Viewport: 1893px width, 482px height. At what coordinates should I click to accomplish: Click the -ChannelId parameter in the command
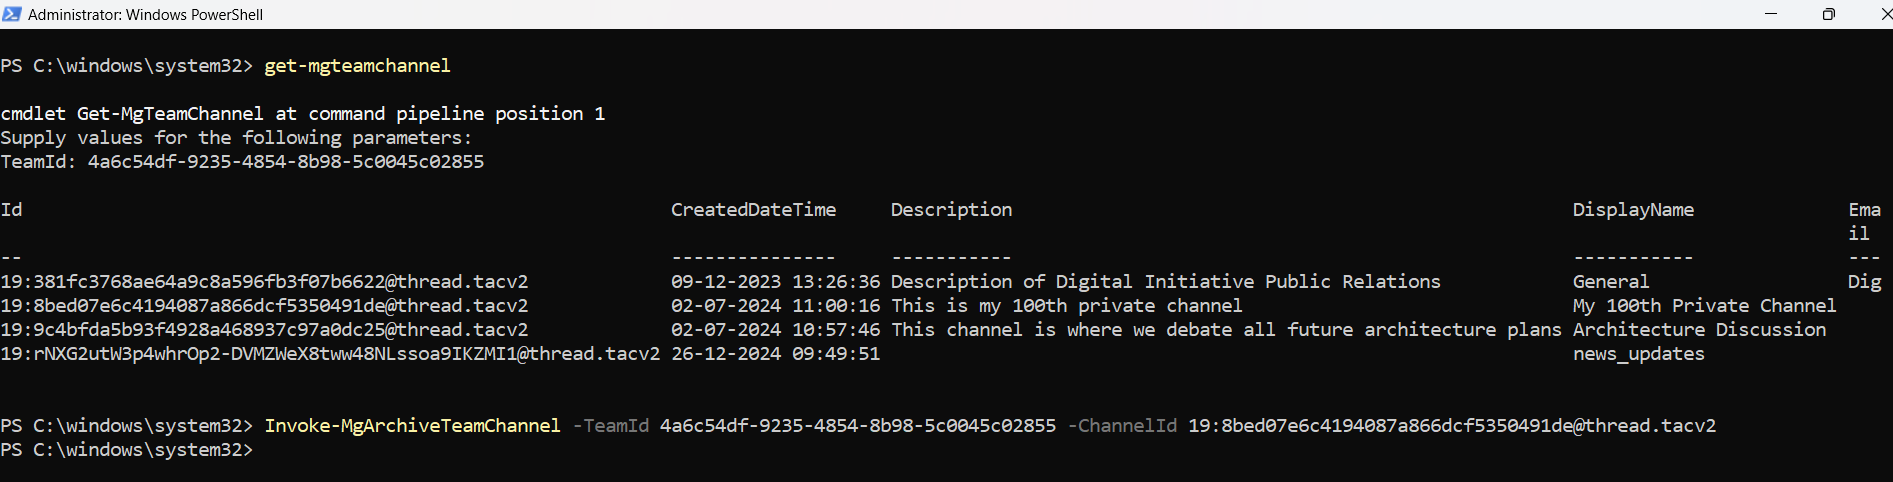point(1122,426)
